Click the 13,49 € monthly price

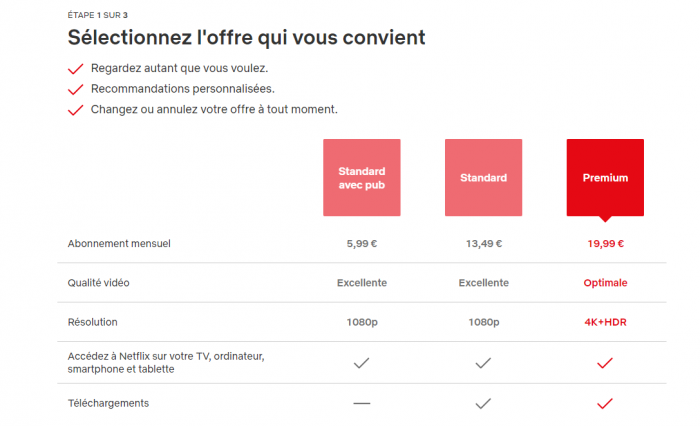click(x=483, y=244)
